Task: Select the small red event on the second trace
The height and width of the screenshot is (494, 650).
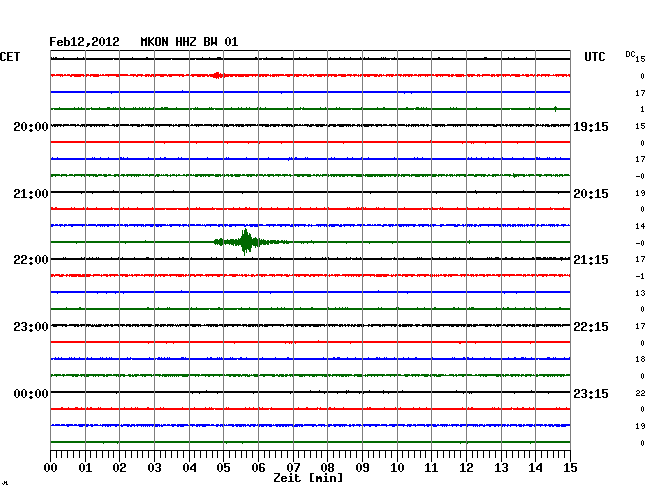Action: point(217,75)
